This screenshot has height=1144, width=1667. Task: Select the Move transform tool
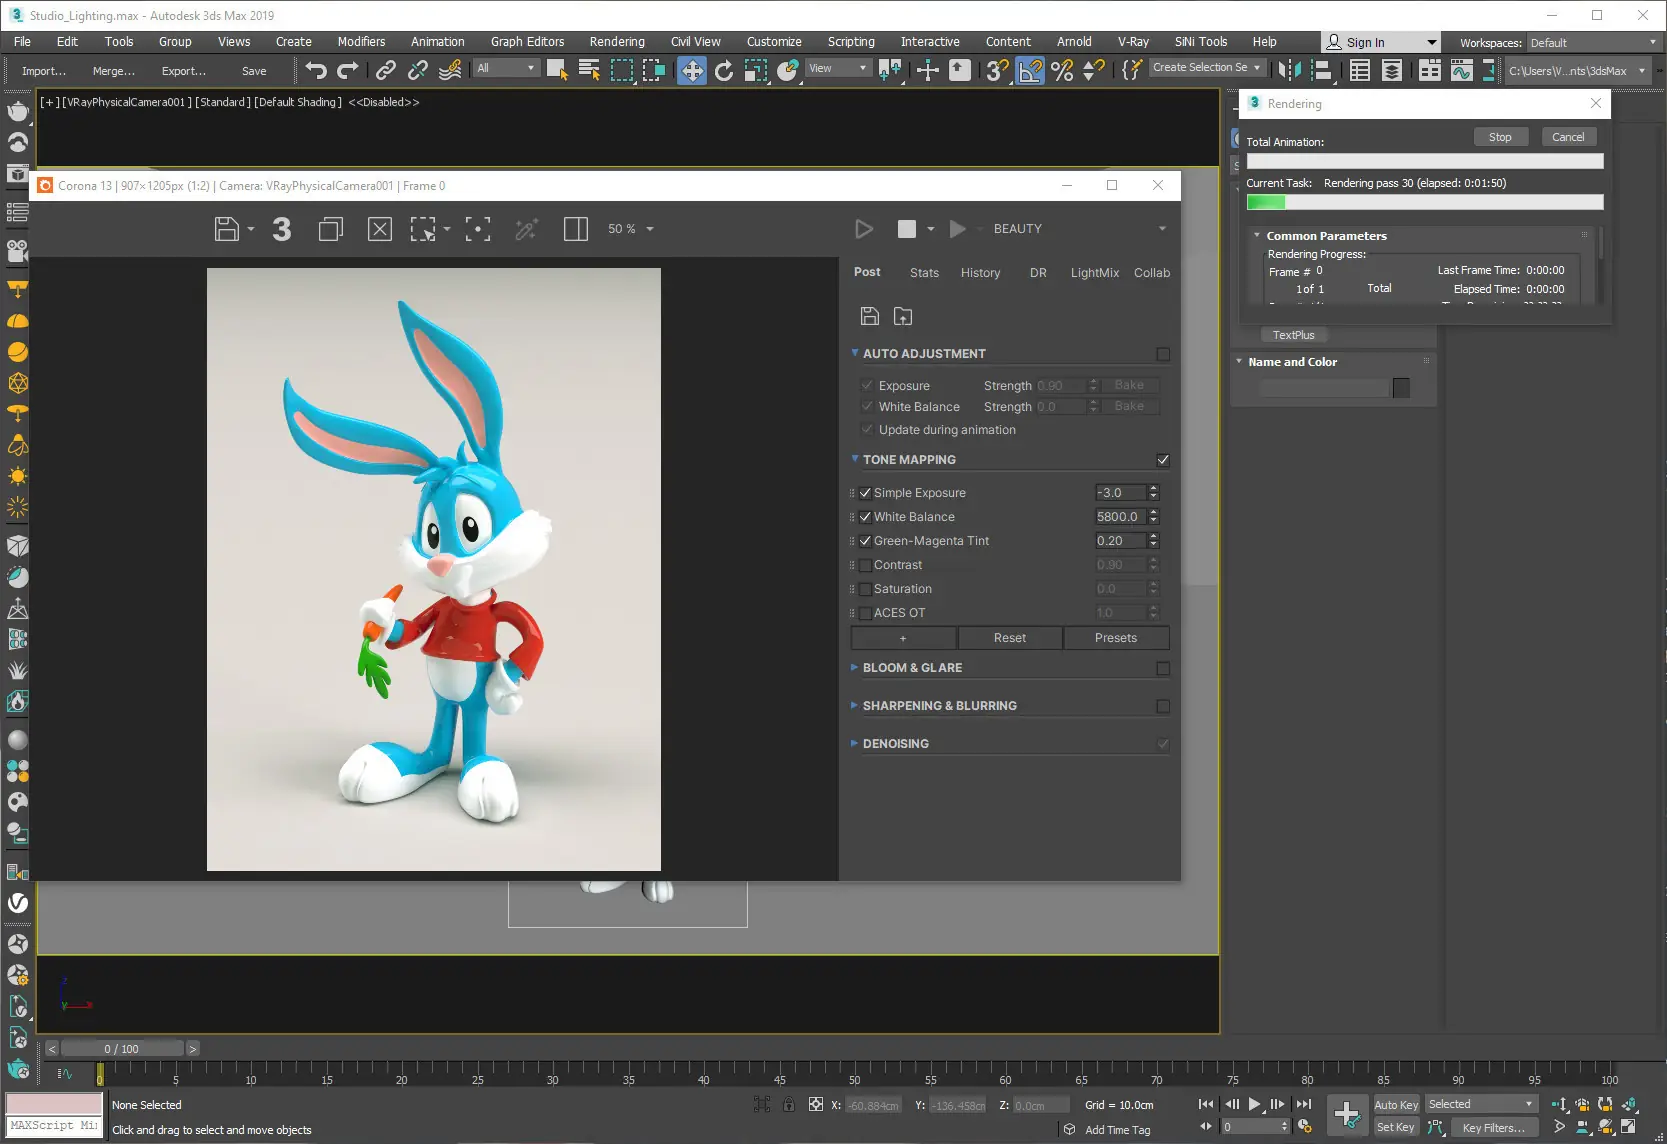tap(691, 70)
